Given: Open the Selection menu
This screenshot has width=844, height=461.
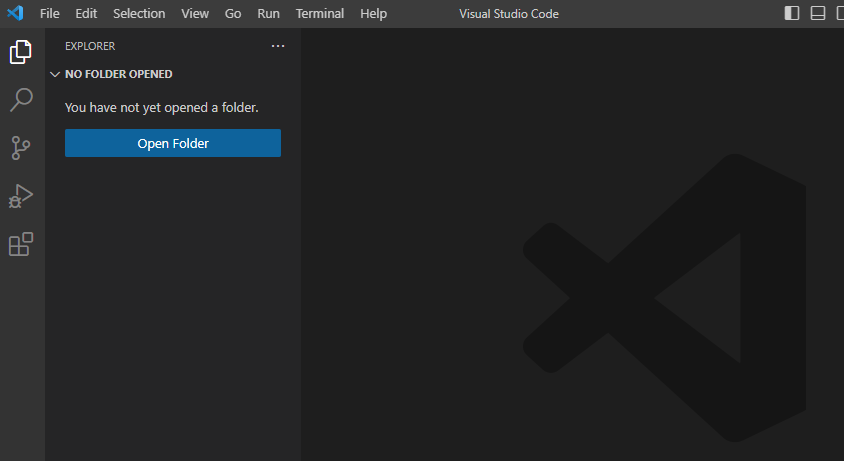Looking at the screenshot, I should (x=139, y=13).
